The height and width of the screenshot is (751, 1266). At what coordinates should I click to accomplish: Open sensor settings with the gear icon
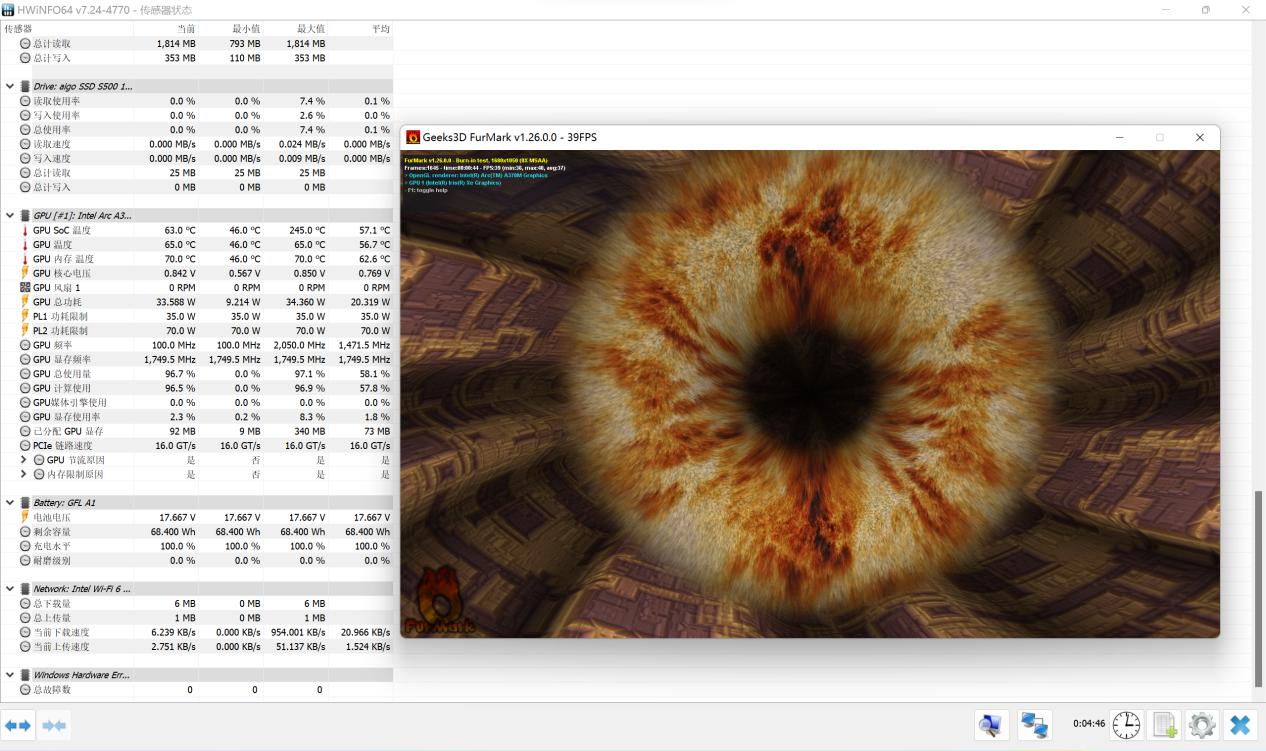pyautogui.click(x=1201, y=725)
